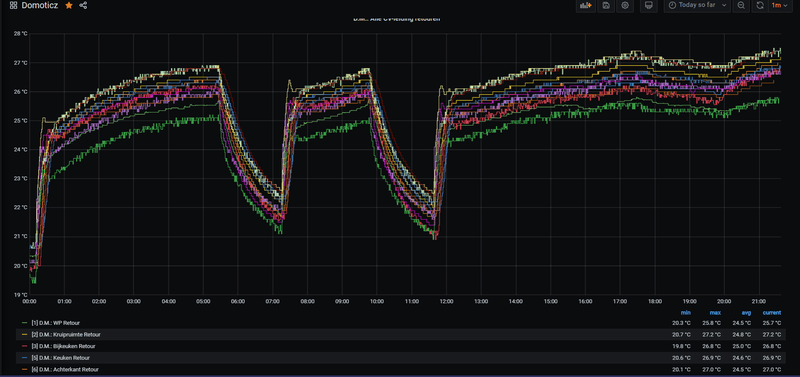Click Keuken Retour avg value 24.6 °C

742,358
